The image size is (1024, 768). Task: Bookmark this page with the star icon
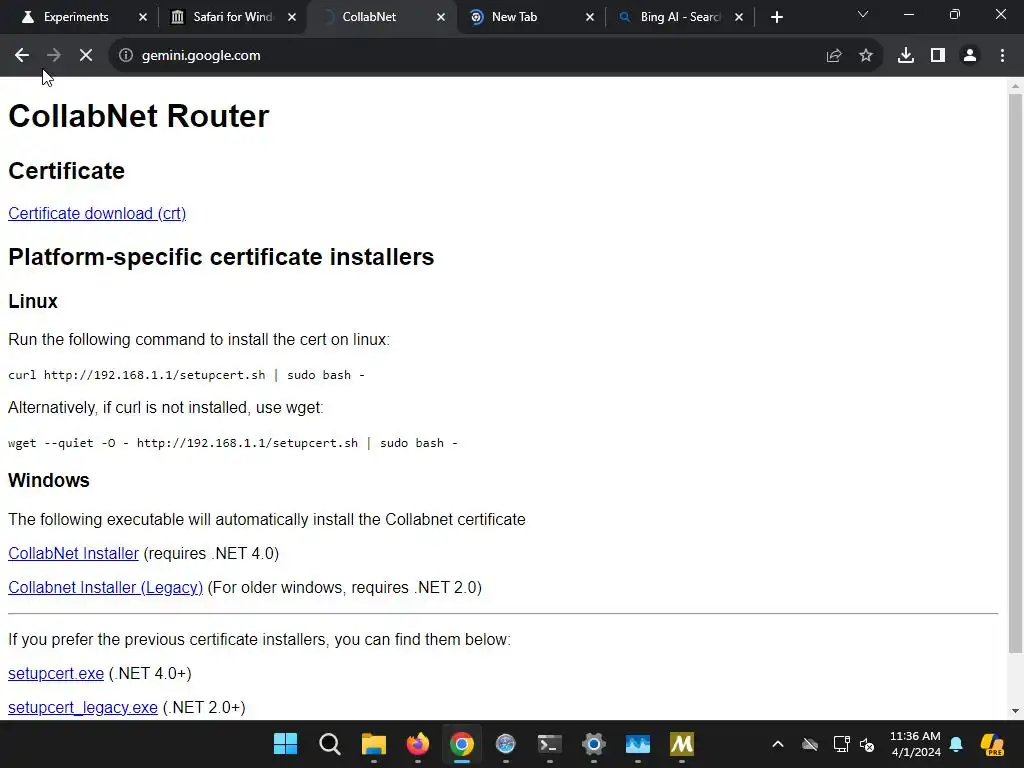click(x=866, y=56)
